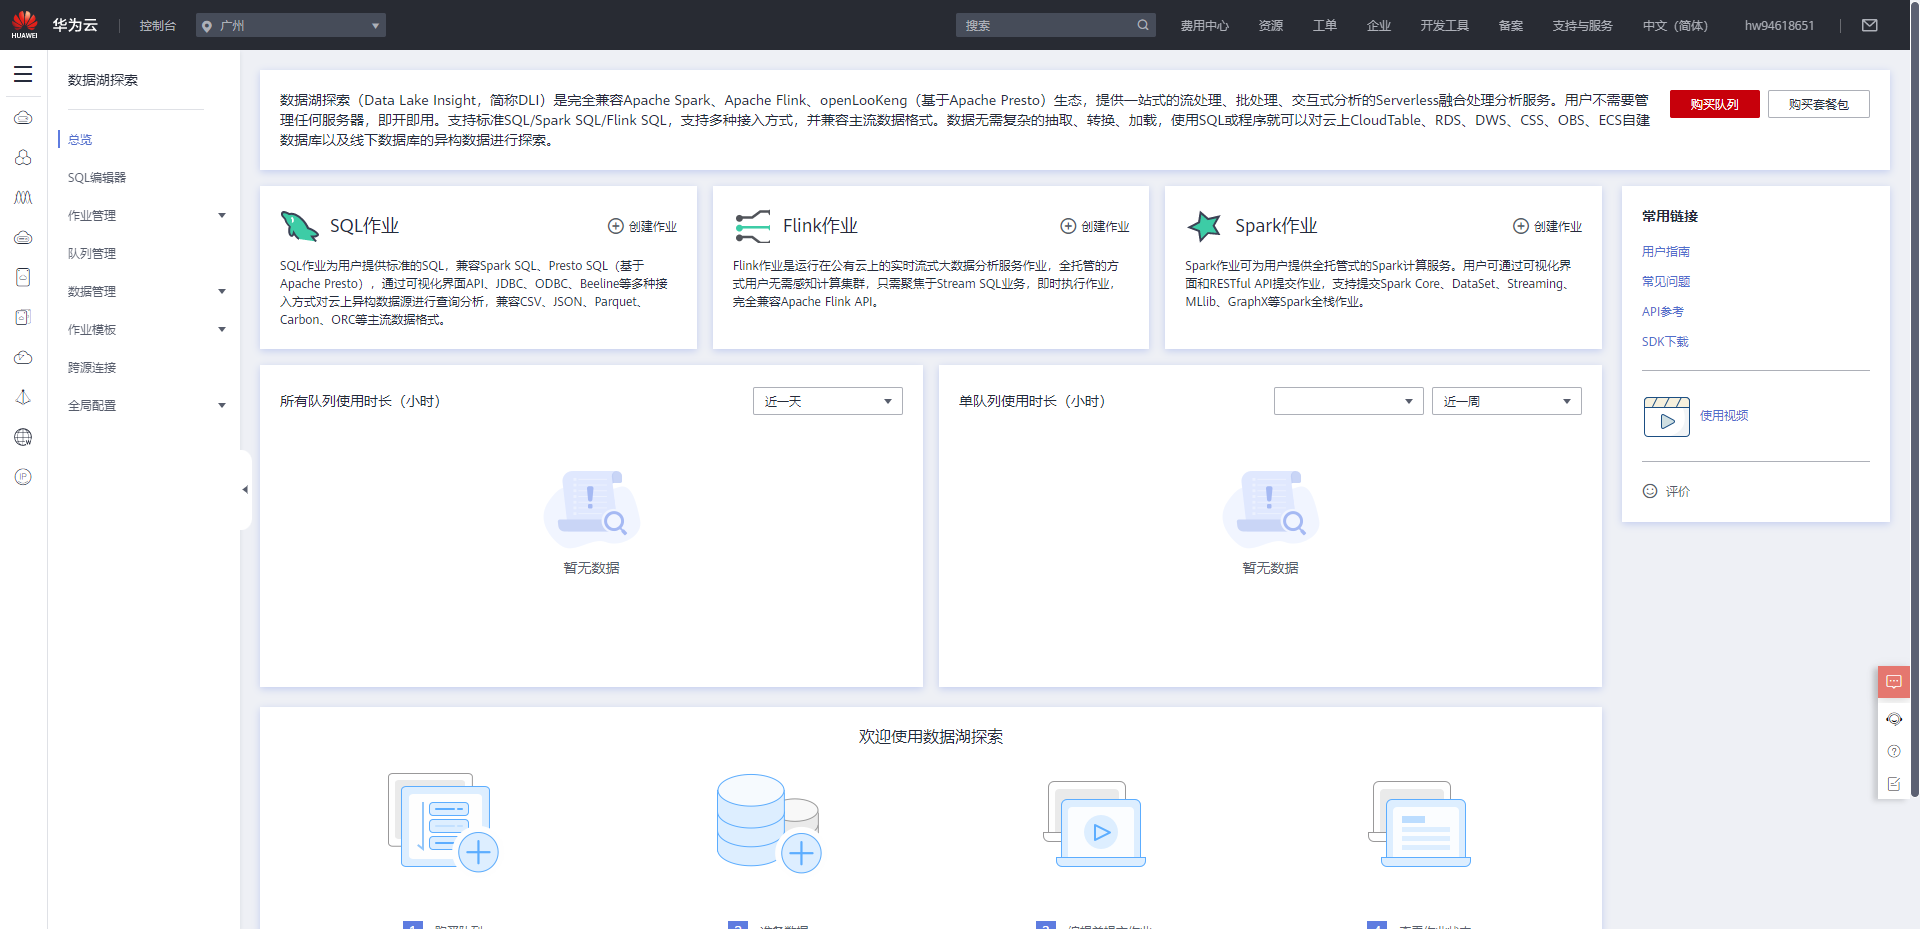Viewport: 1920px width, 929px height.
Task: Open 工单 in the top bar
Action: pyautogui.click(x=1325, y=25)
